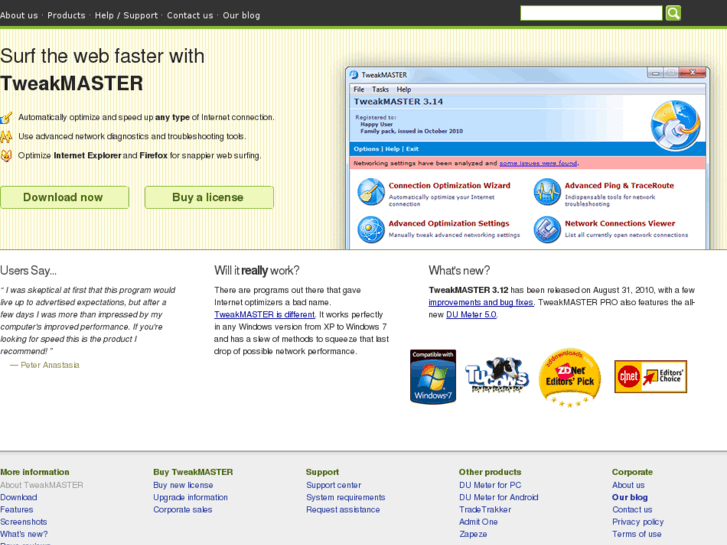Click the Tucows cows award badge
The width and height of the screenshot is (727, 545).
pos(497,375)
